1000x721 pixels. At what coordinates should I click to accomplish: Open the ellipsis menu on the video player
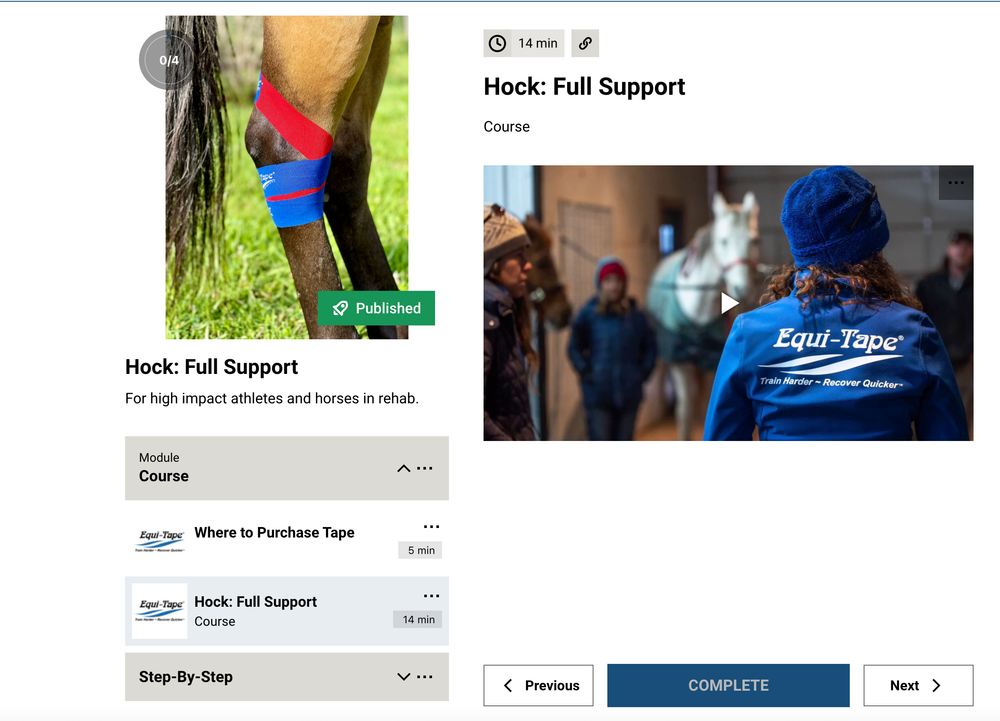[x=955, y=182]
